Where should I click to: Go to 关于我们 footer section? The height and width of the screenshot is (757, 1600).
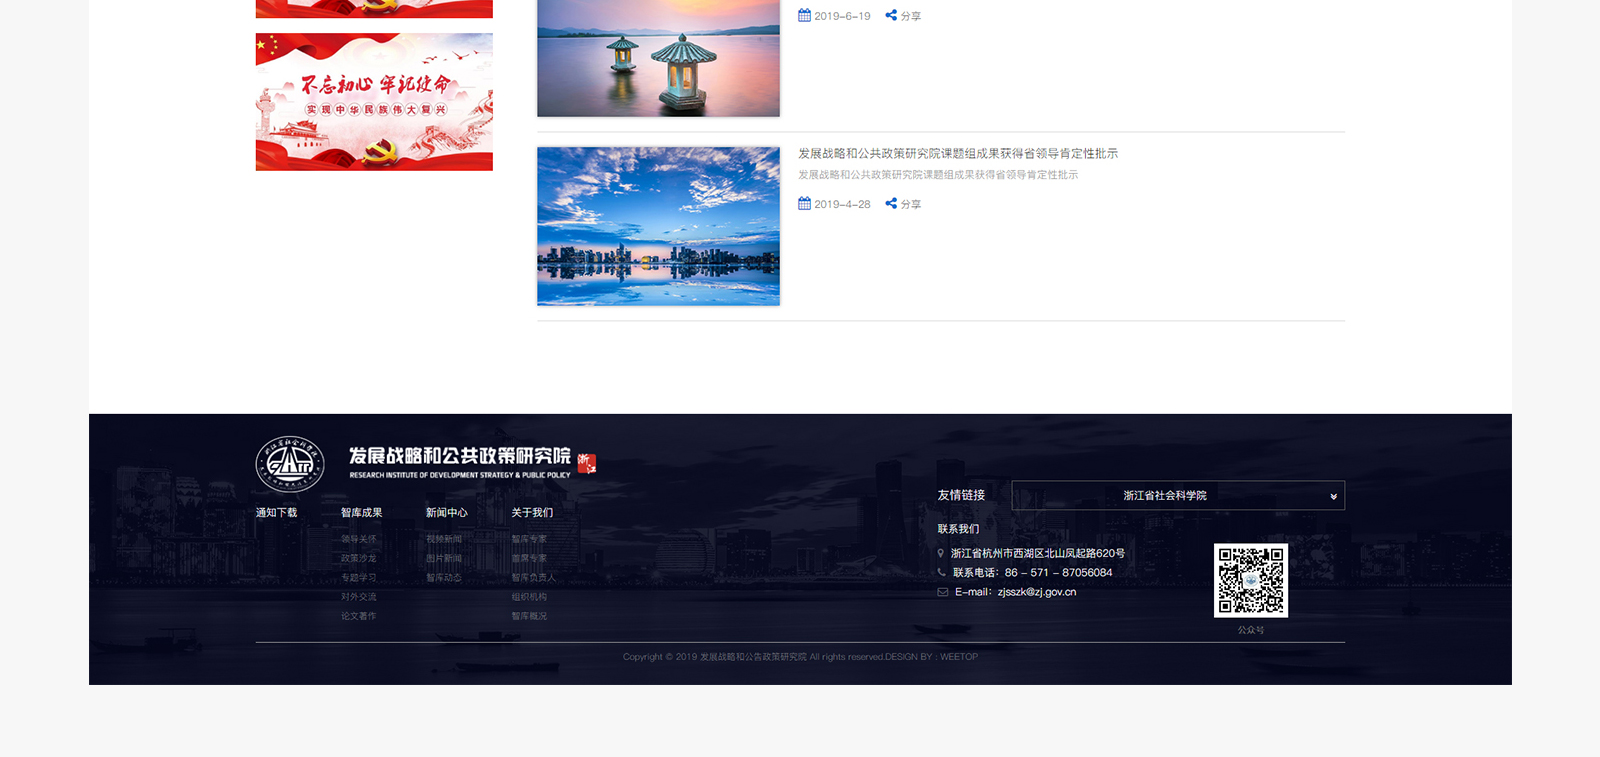click(x=532, y=512)
